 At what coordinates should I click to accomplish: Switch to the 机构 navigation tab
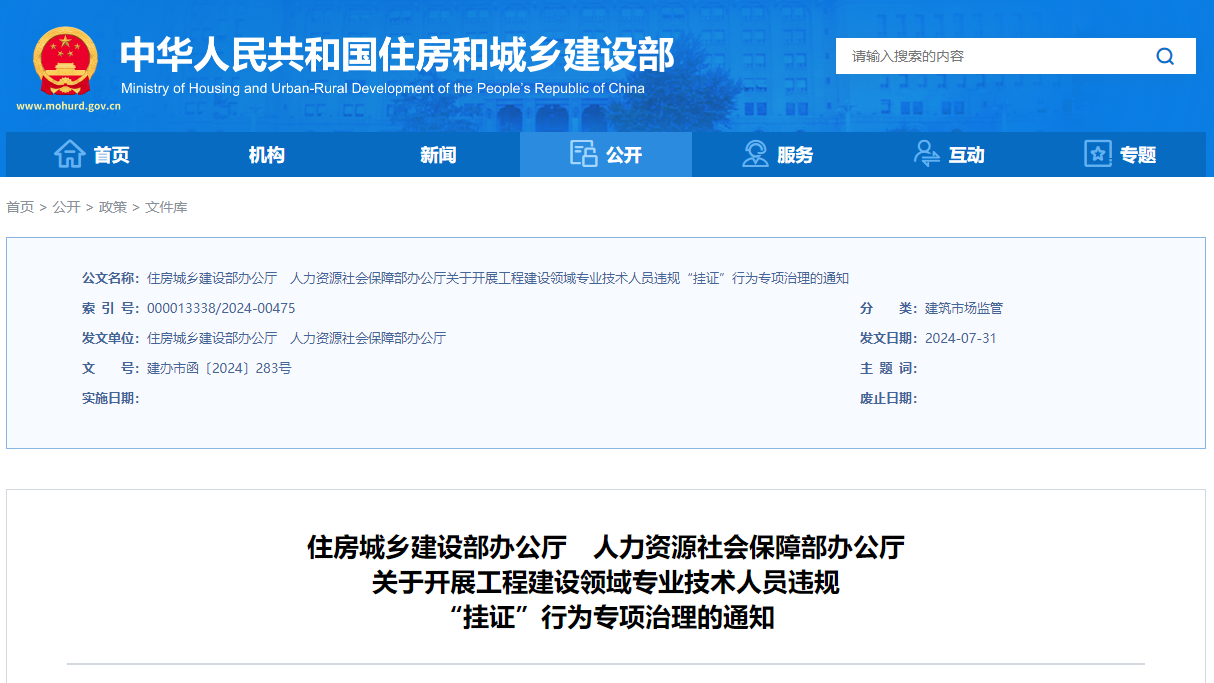(x=265, y=153)
